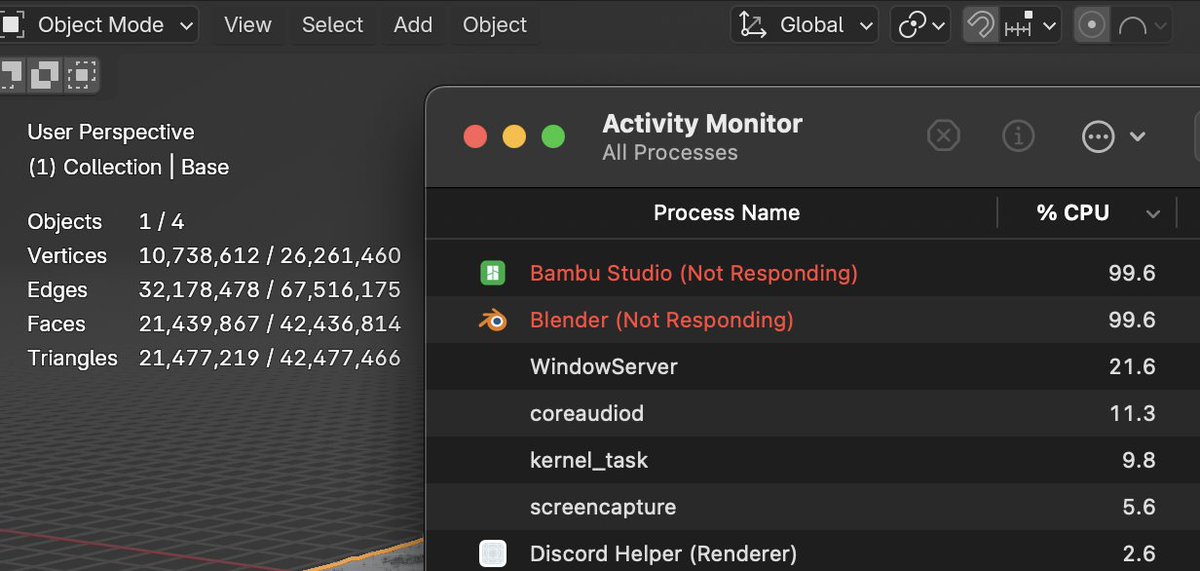
Task: Select the coreaudiod process row
Action: (x=813, y=413)
